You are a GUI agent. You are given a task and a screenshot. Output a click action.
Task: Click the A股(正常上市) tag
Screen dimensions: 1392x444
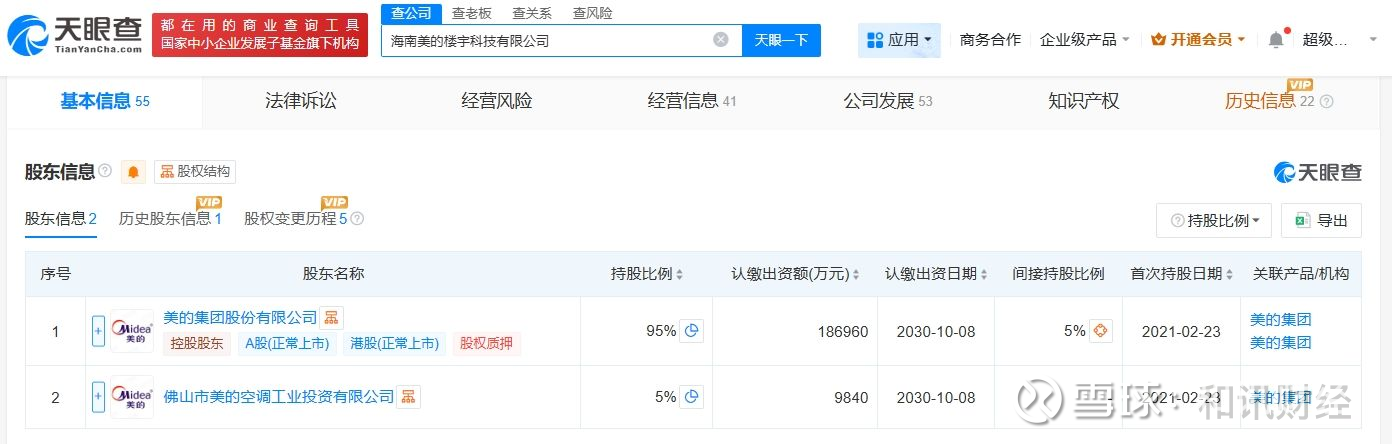coord(287,344)
